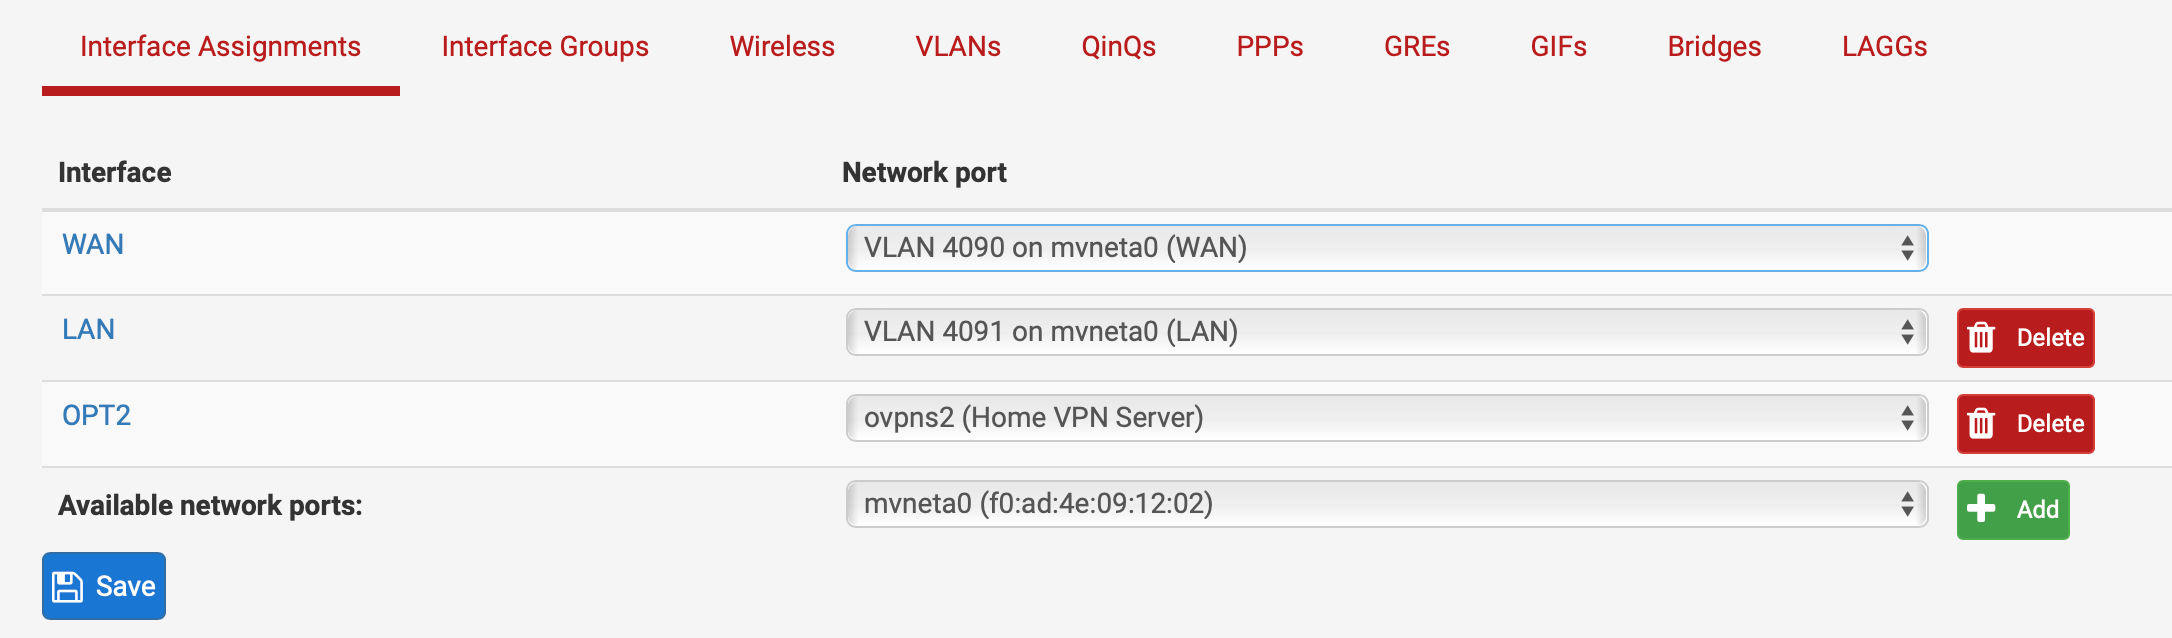
Task: Open the Wireless tab
Action: tap(782, 47)
